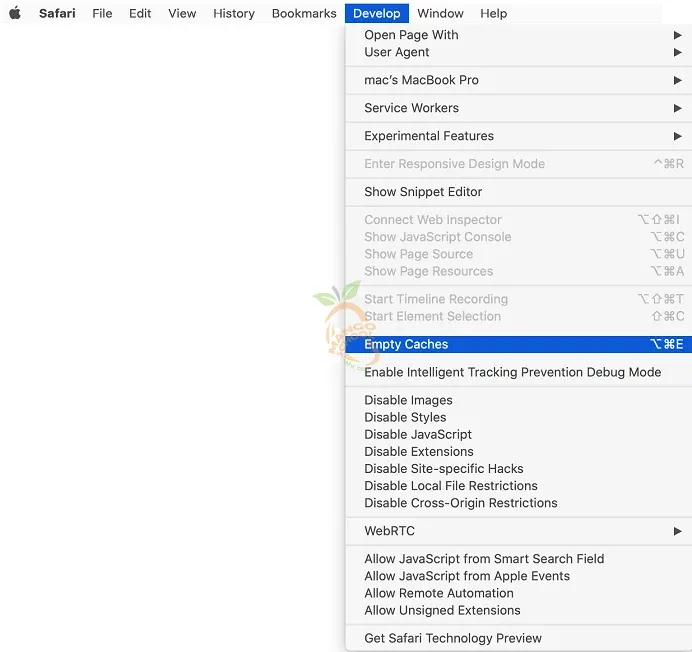Toggle Disable Local File Restrictions
This screenshot has height=652, width=692.
tap(519, 486)
